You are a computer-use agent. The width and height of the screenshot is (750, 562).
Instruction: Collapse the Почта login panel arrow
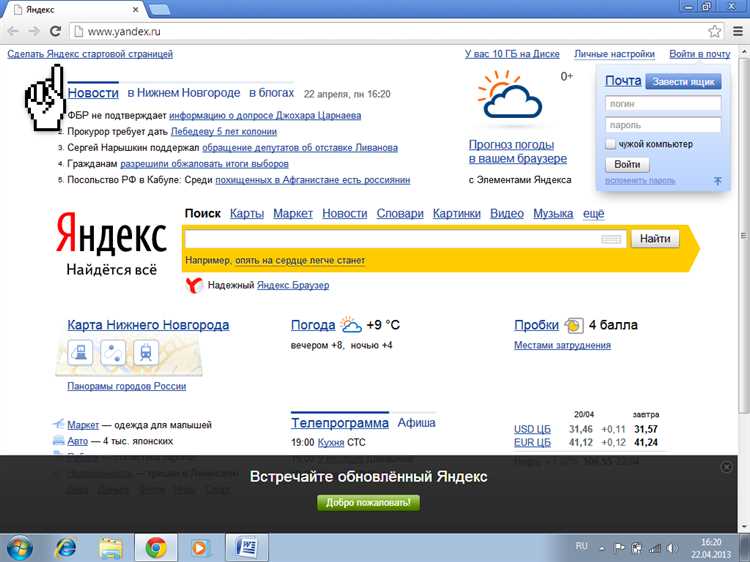coord(717,181)
